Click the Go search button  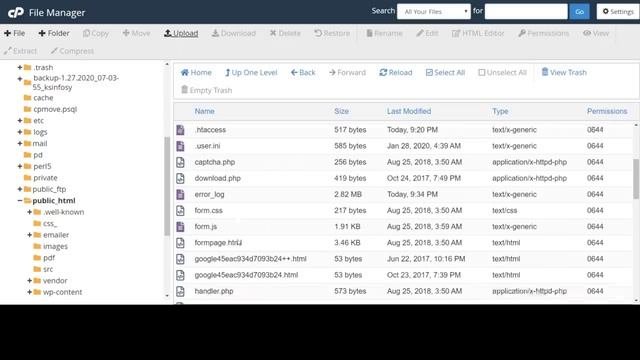coord(579,11)
